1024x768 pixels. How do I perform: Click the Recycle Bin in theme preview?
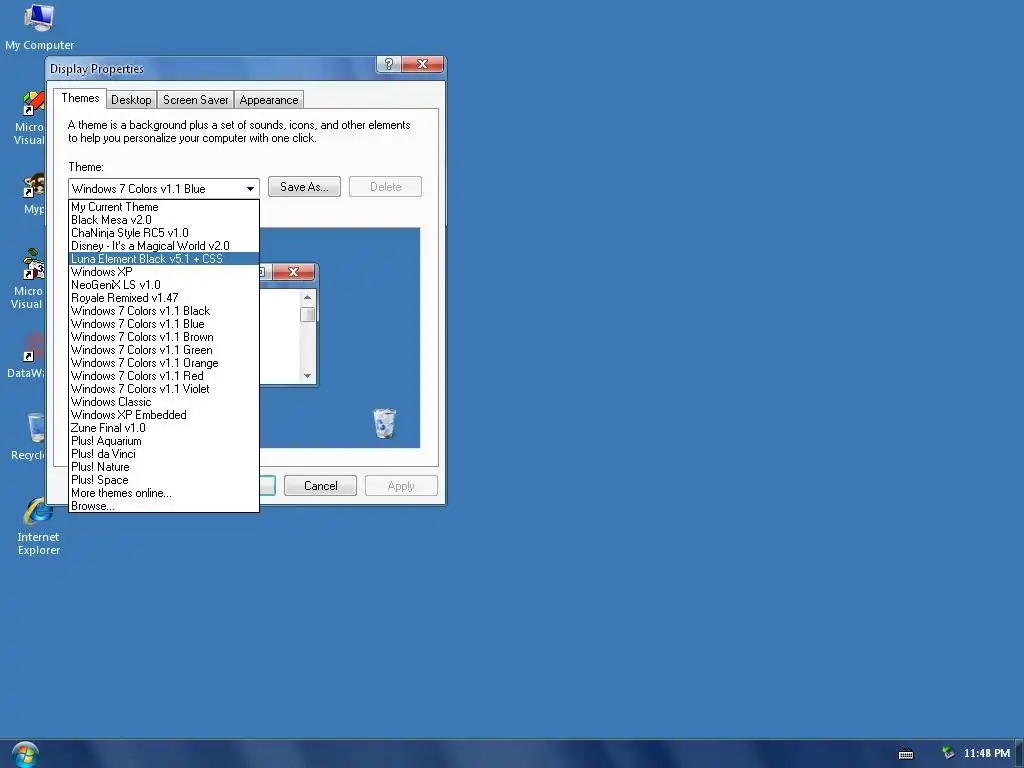tap(384, 423)
